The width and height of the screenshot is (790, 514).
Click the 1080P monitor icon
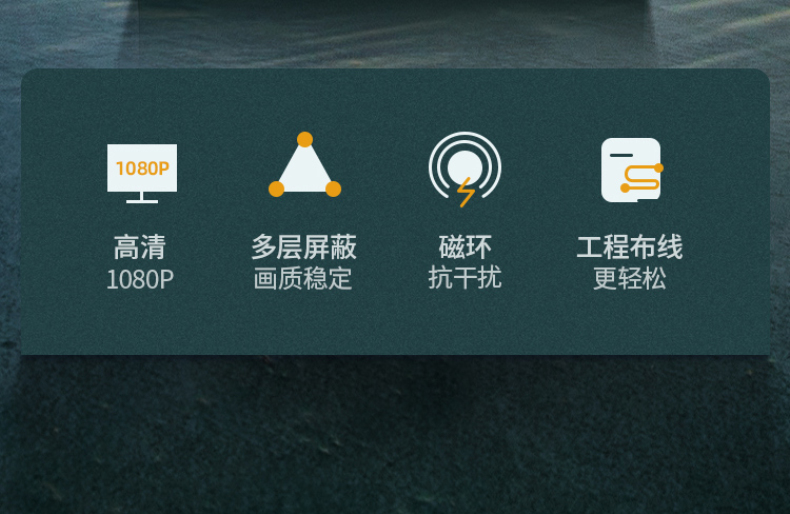tap(142, 173)
